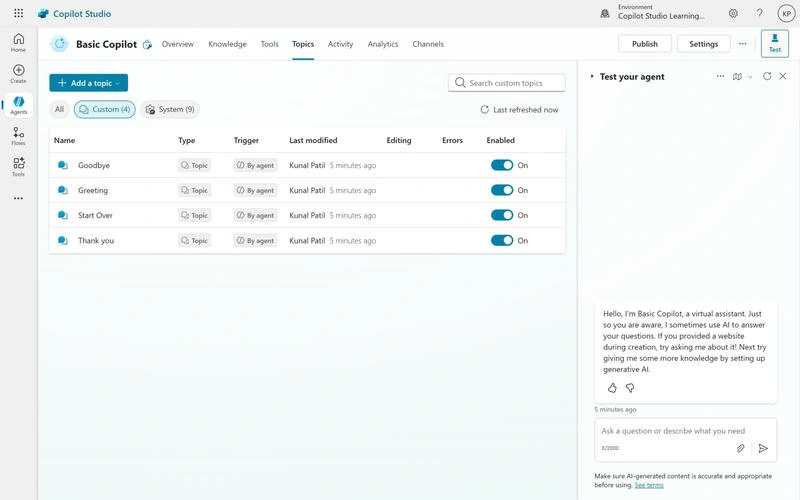Toggle off the Greeting topic

[502, 190]
